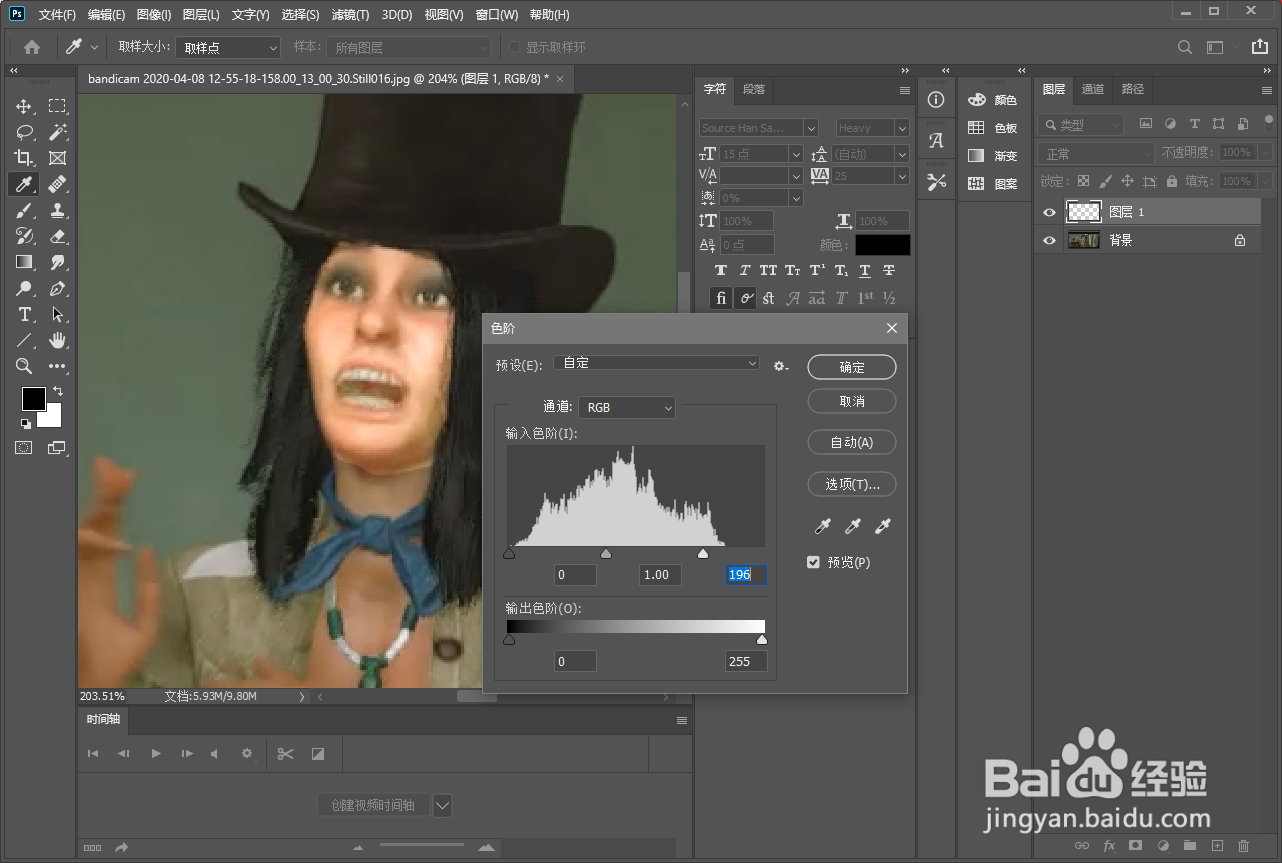Viewport: 1282px width, 863px height.
Task: Select the History Brush tool
Action: [x=24, y=236]
